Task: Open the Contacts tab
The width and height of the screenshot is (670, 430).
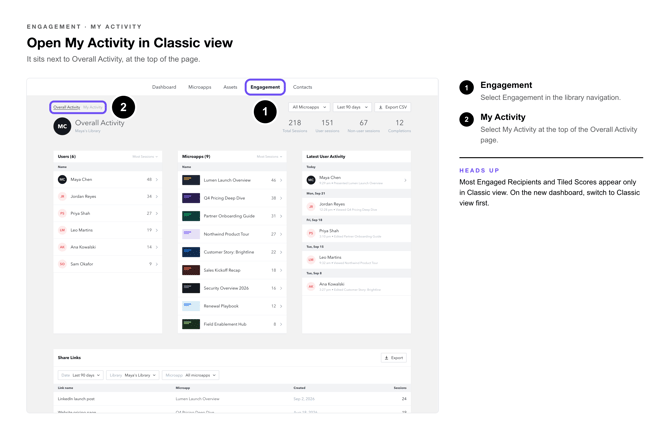Action: coord(303,87)
